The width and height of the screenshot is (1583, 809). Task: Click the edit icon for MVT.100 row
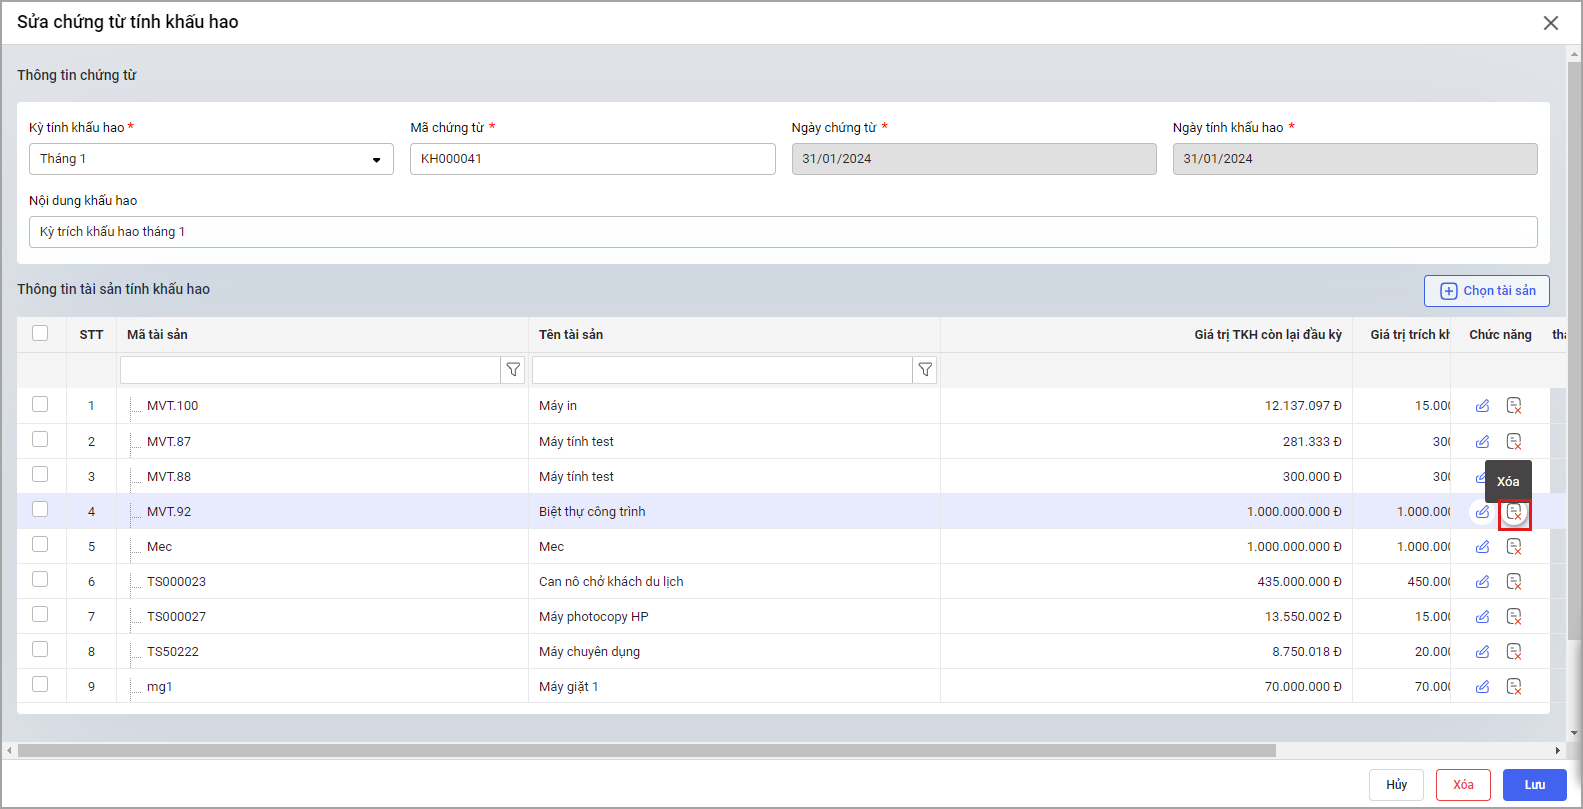1482,406
